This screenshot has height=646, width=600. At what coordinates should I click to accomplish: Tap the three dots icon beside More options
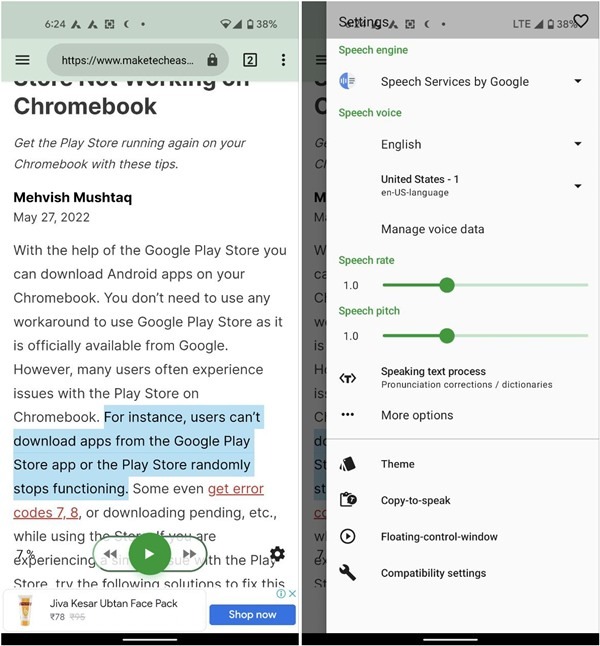point(347,414)
